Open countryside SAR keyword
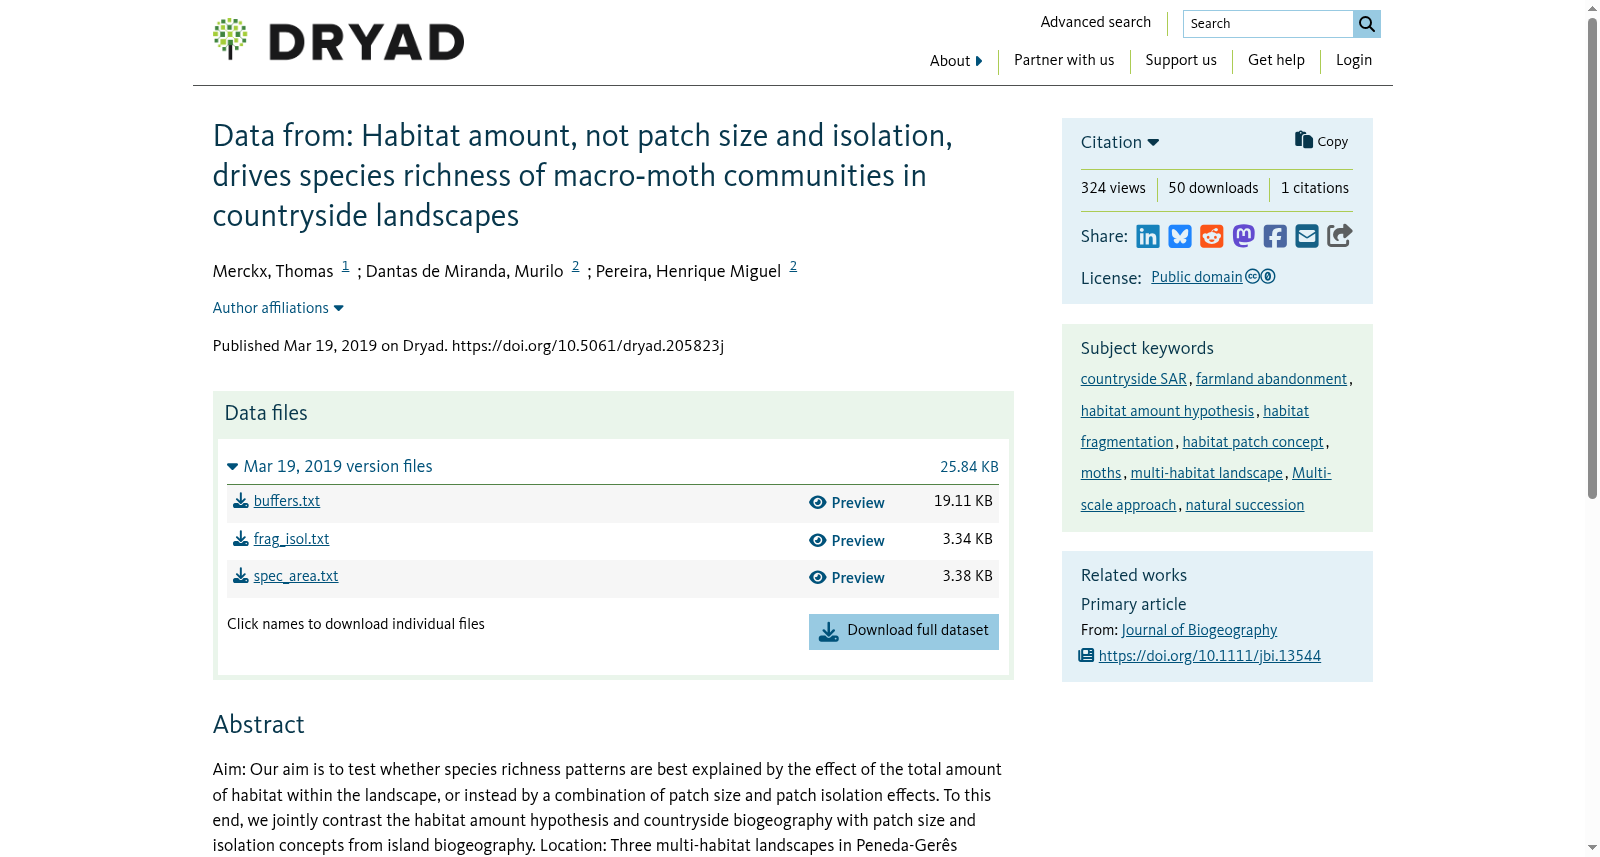The image size is (1600, 857). [x=1134, y=379]
